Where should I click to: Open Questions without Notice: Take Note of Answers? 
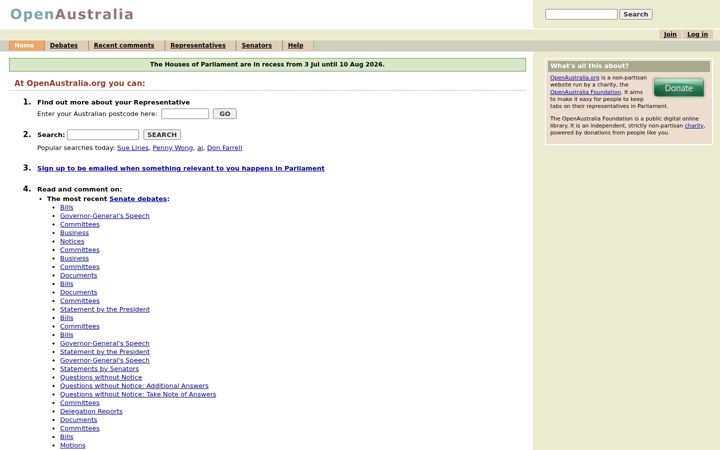(138, 394)
